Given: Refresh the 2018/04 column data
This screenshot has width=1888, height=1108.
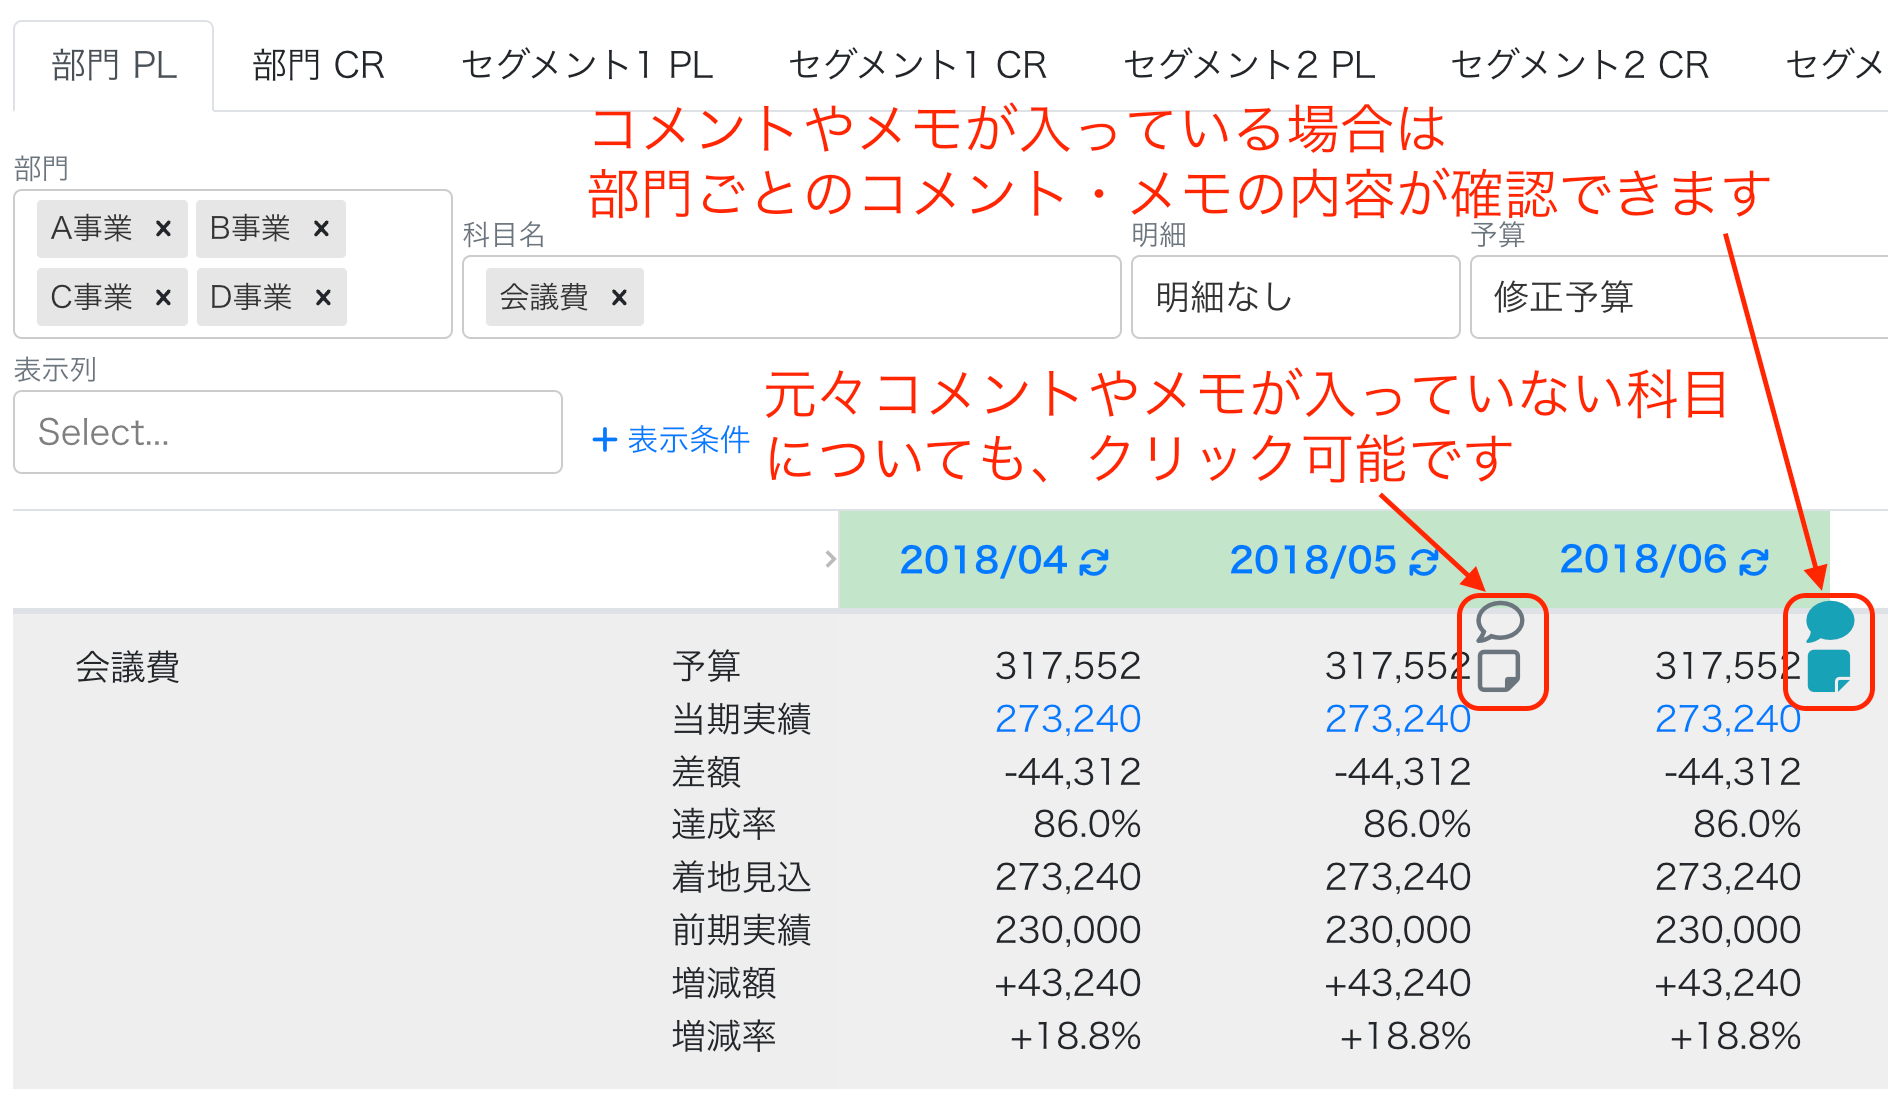Looking at the screenshot, I should point(1094,563).
